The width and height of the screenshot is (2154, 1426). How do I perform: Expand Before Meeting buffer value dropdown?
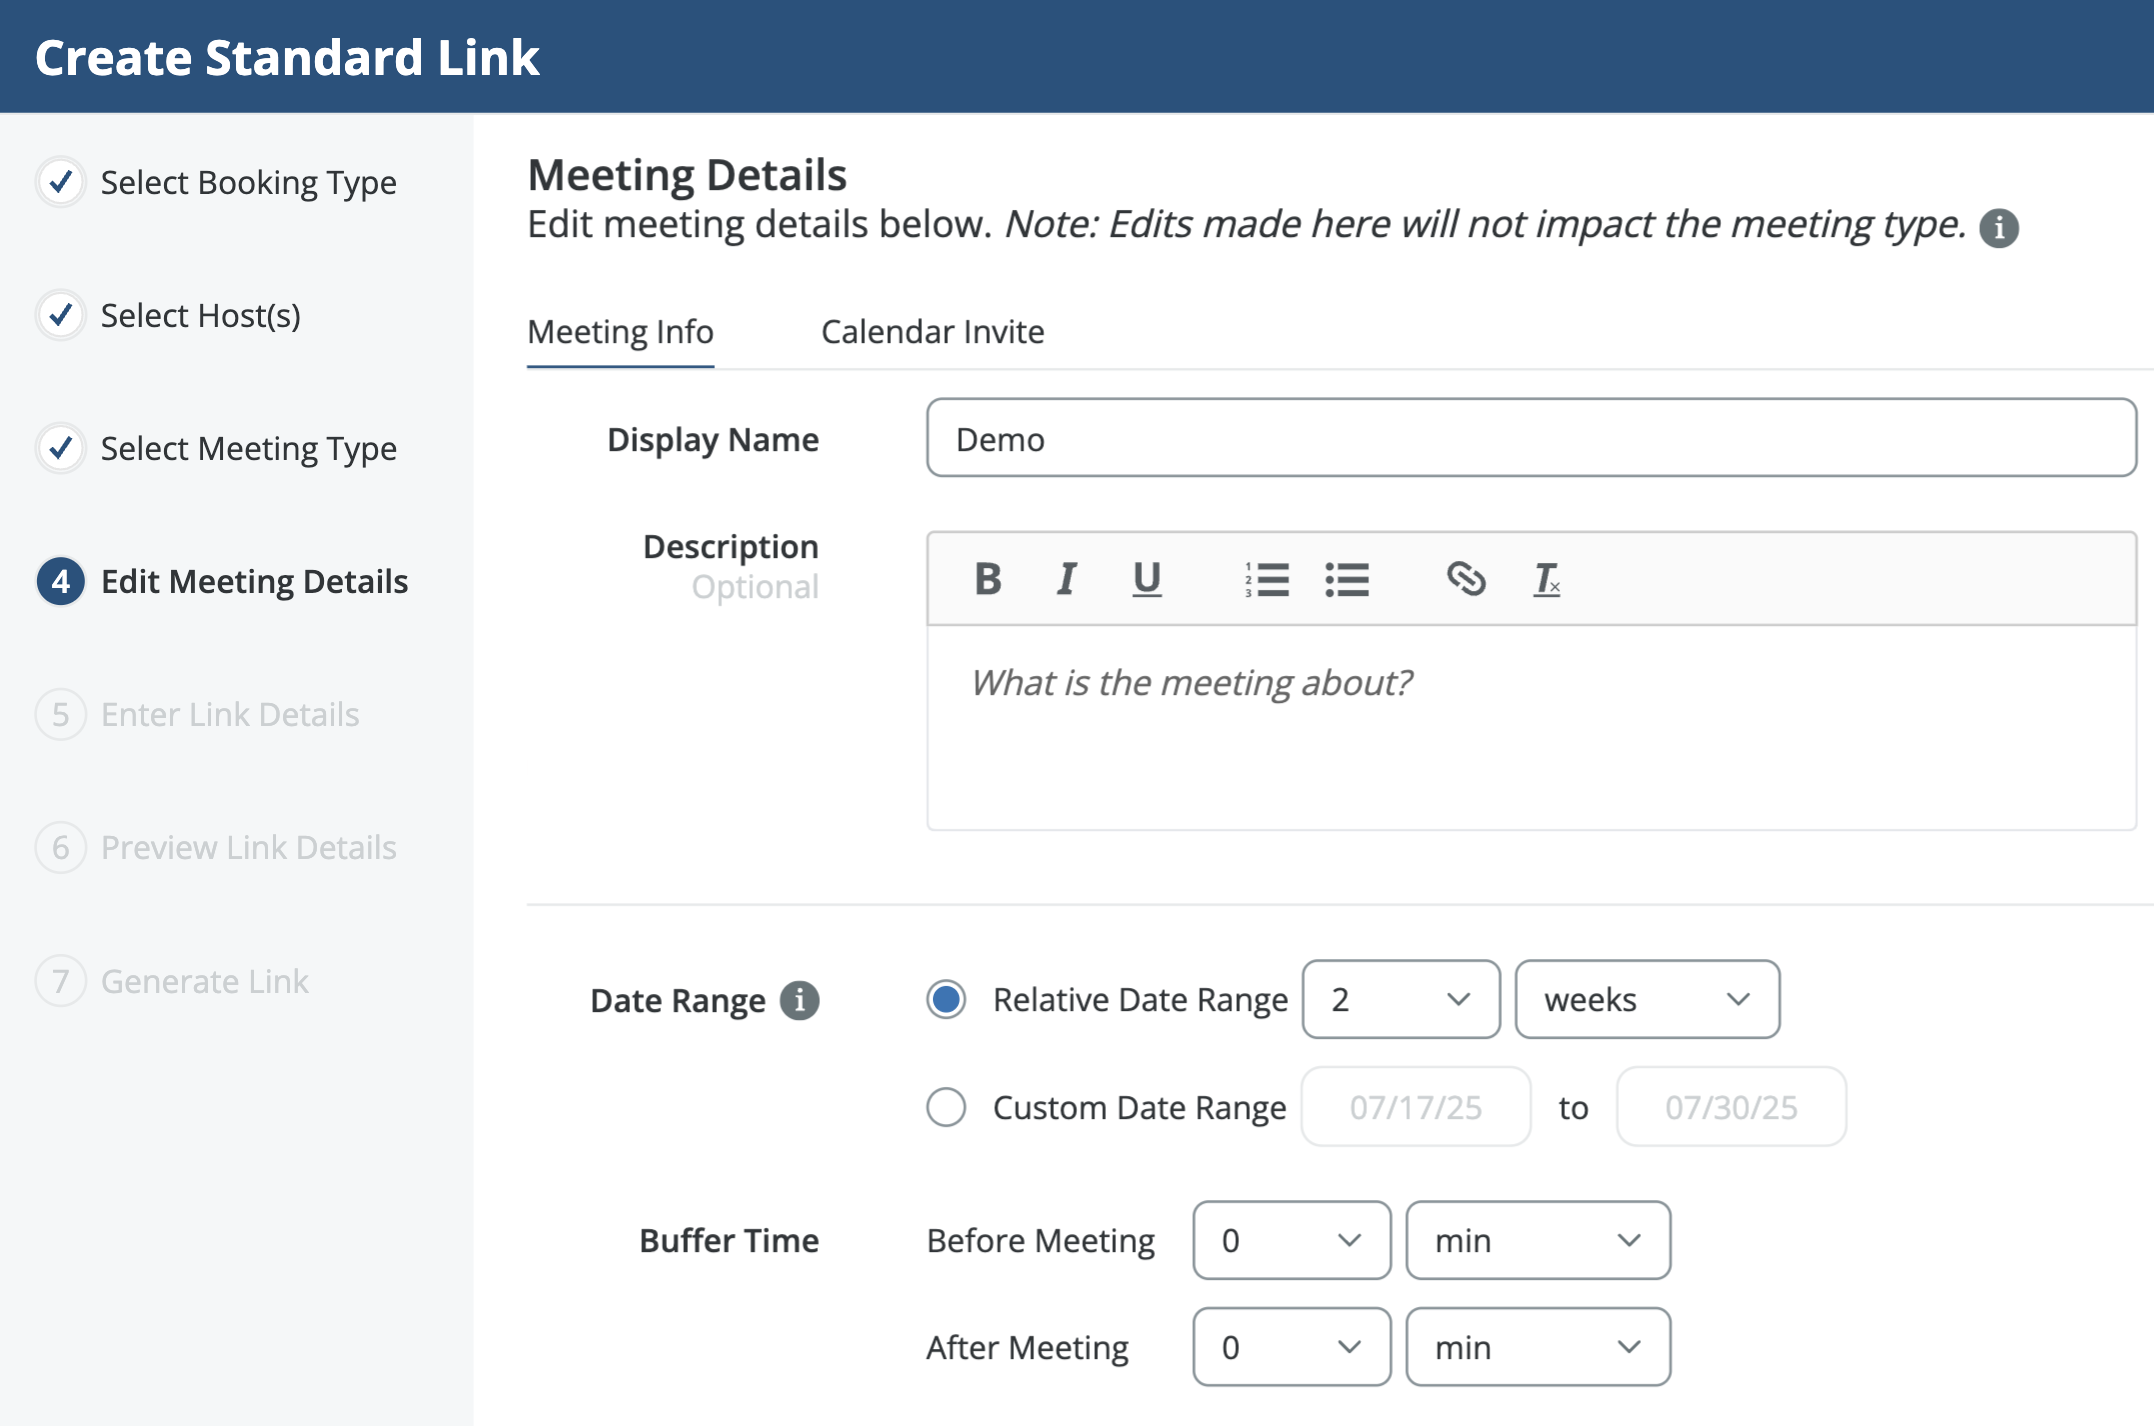point(1291,1240)
